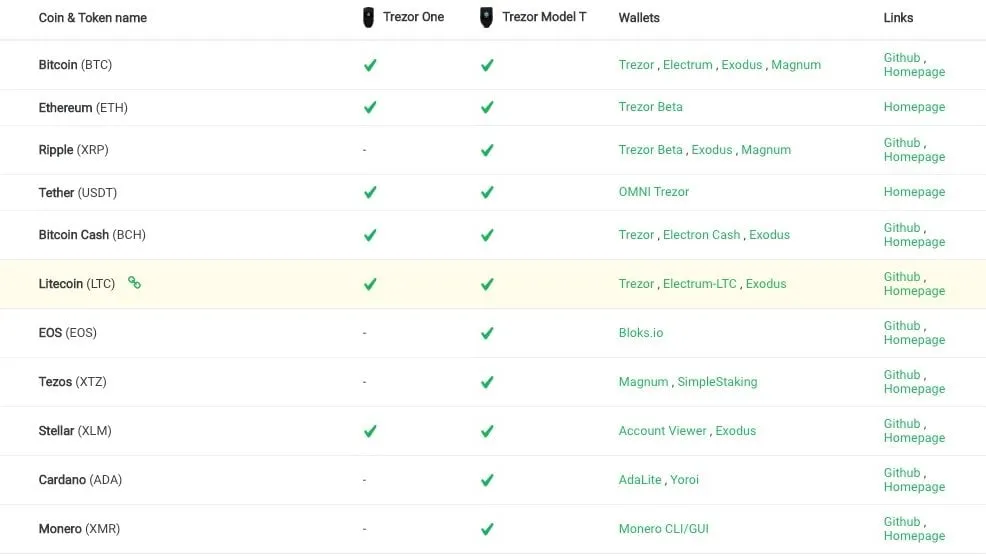Image resolution: width=986 pixels, height=556 pixels.
Task: Click EOS's Trezor Model T checkmark
Action: (487, 333)
